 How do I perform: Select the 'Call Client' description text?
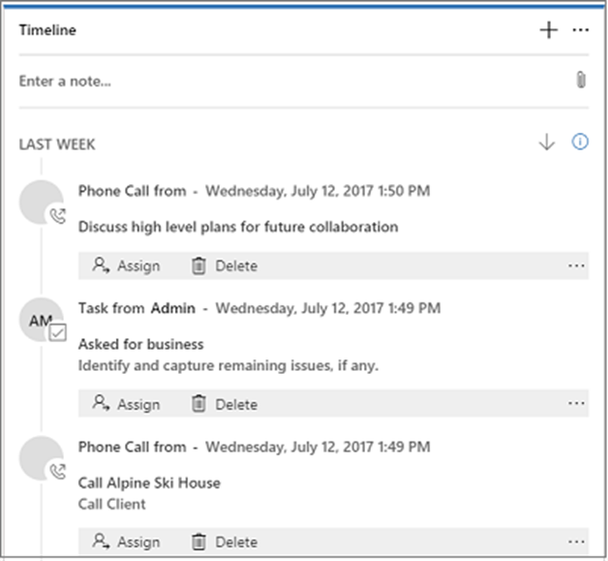(x=112, y=504)
